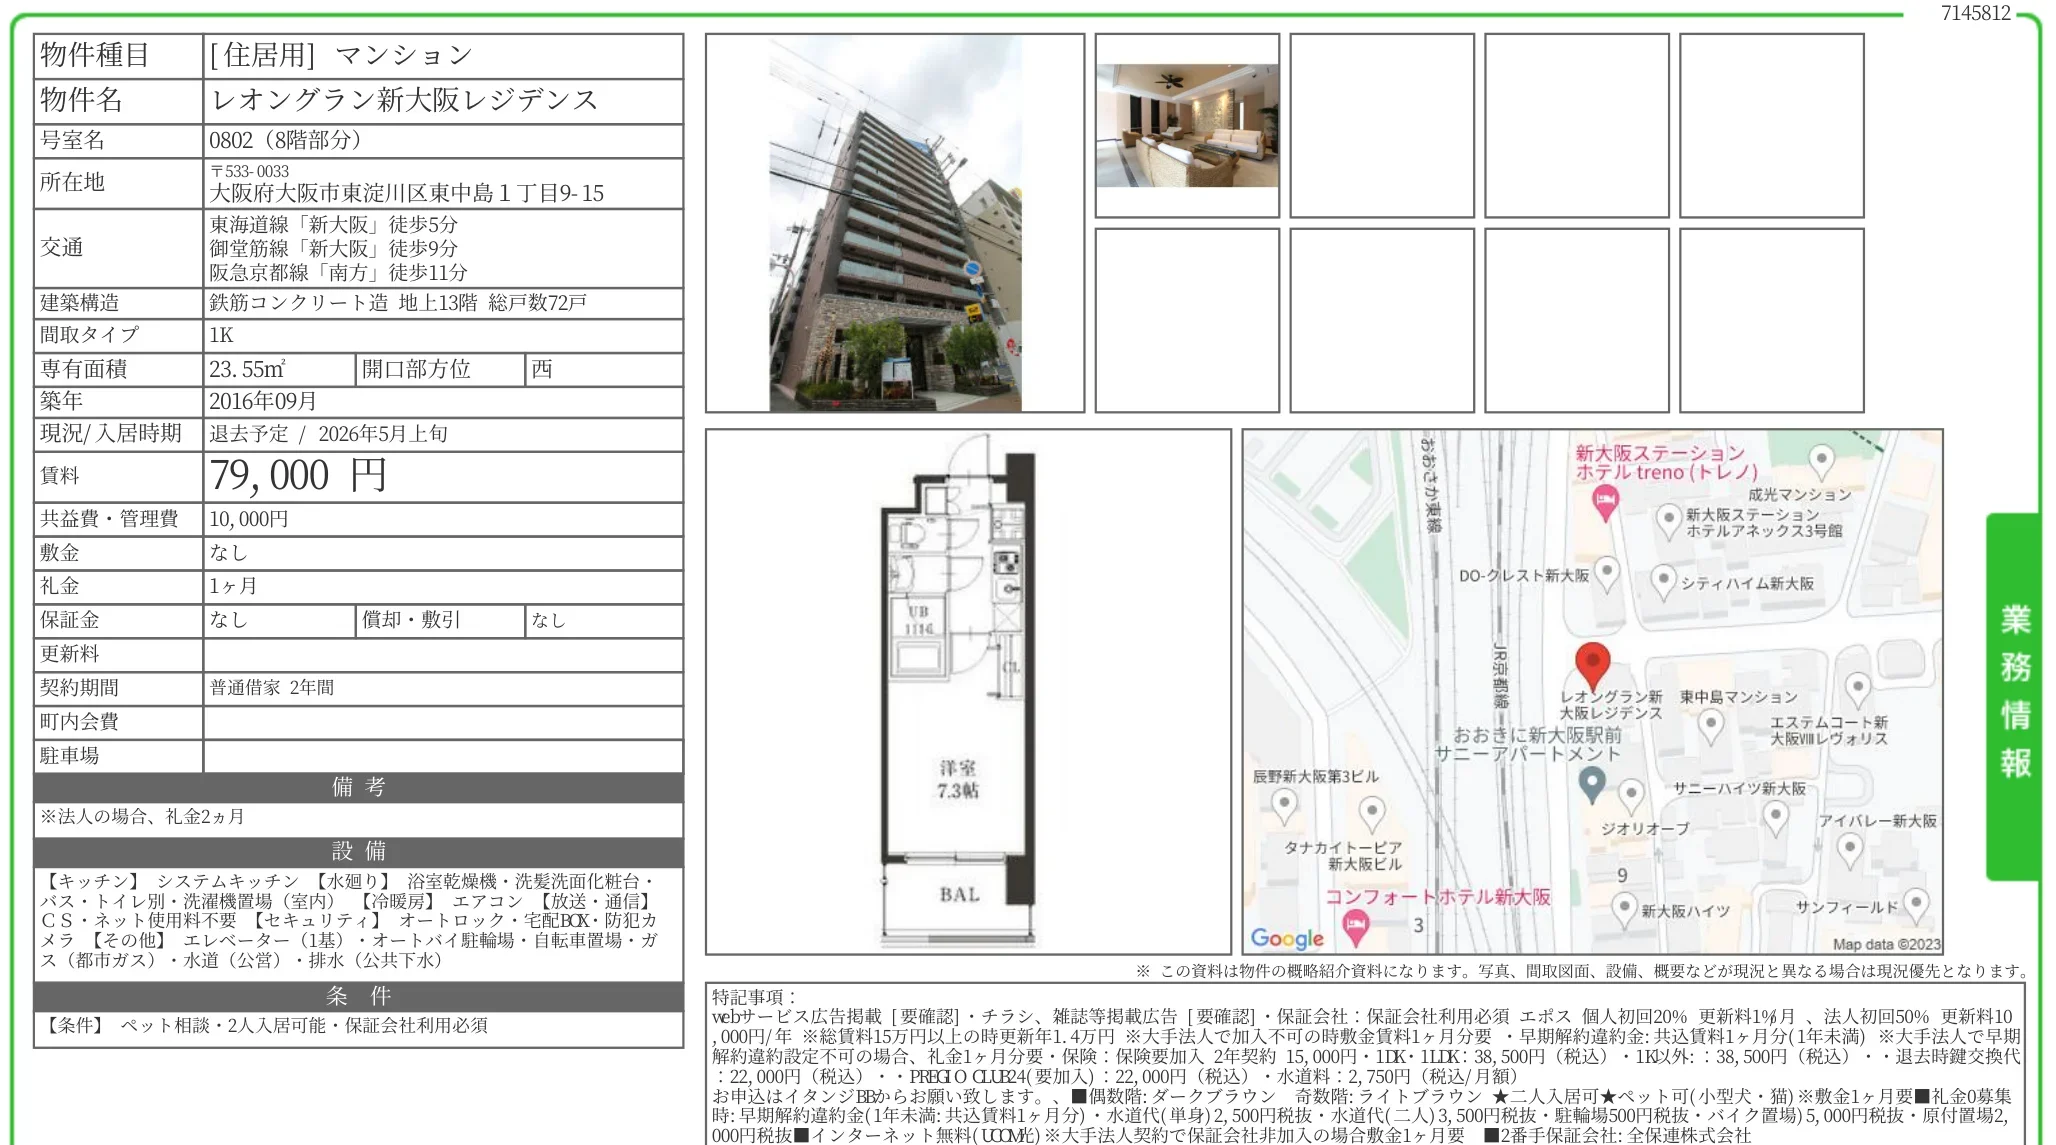Select the green 業務情報 side tab
The image size is (2056, 1145).
(x=2014, y=693)
